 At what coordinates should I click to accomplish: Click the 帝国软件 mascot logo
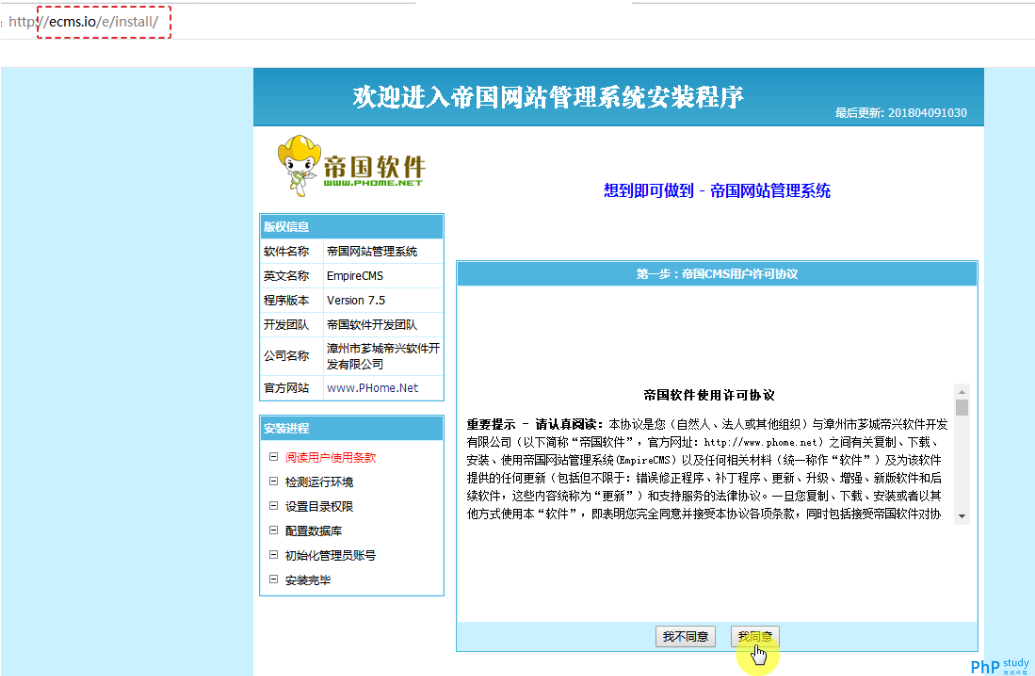(x=351, y=166)
